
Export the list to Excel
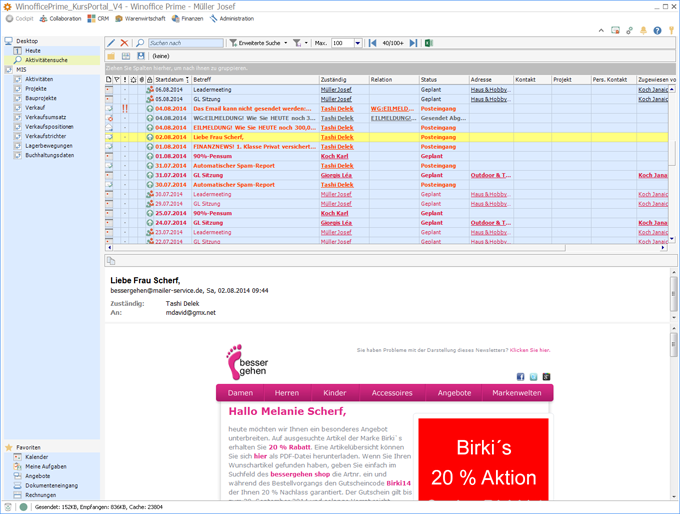coord(429,43)
